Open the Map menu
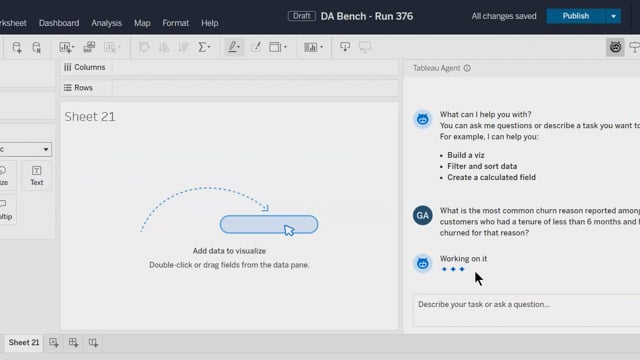Viewport: 640px width, 360px height. (142, 23)
